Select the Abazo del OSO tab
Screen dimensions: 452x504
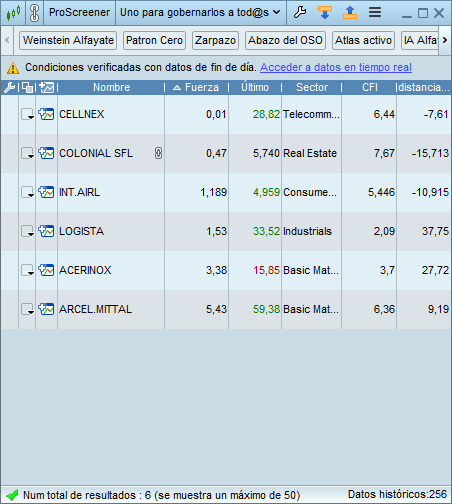tap(285, 40)
